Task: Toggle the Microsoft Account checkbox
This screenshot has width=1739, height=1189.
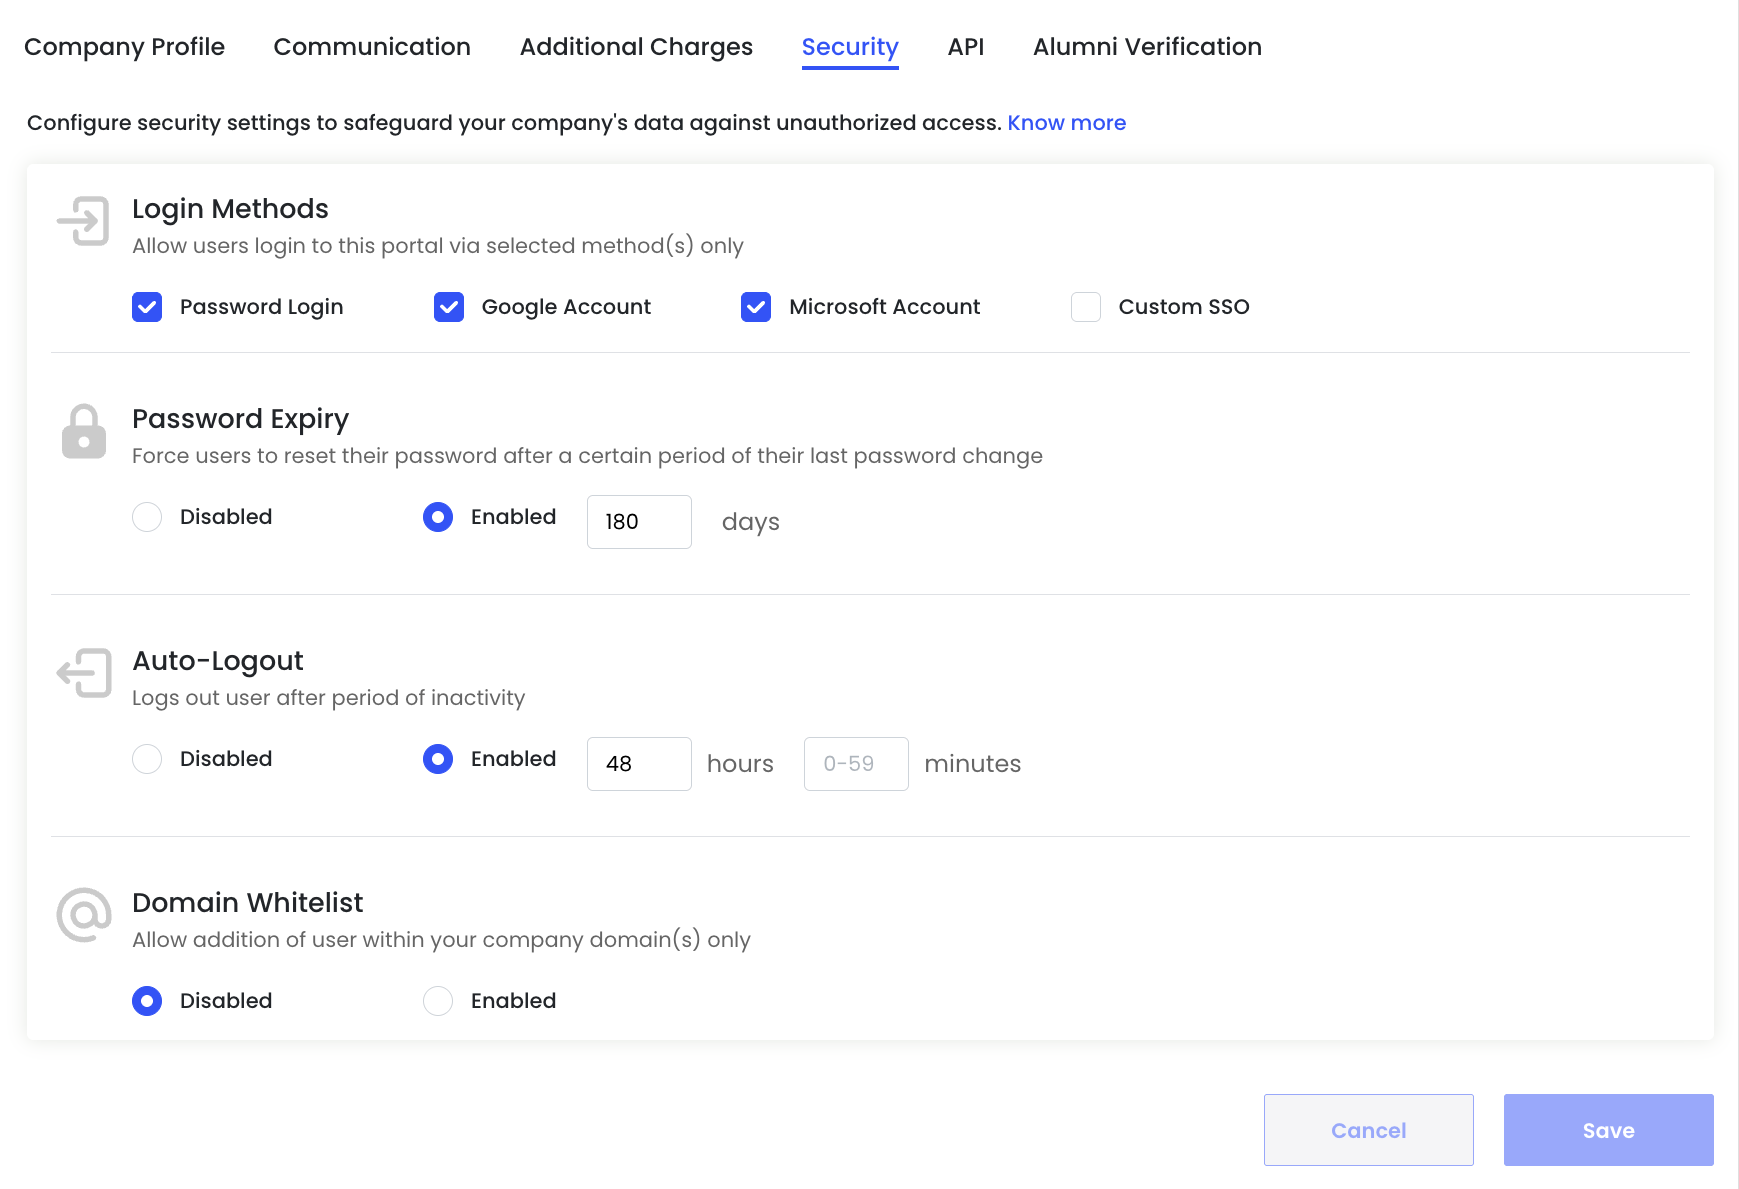Action: (x=756, y=307)
